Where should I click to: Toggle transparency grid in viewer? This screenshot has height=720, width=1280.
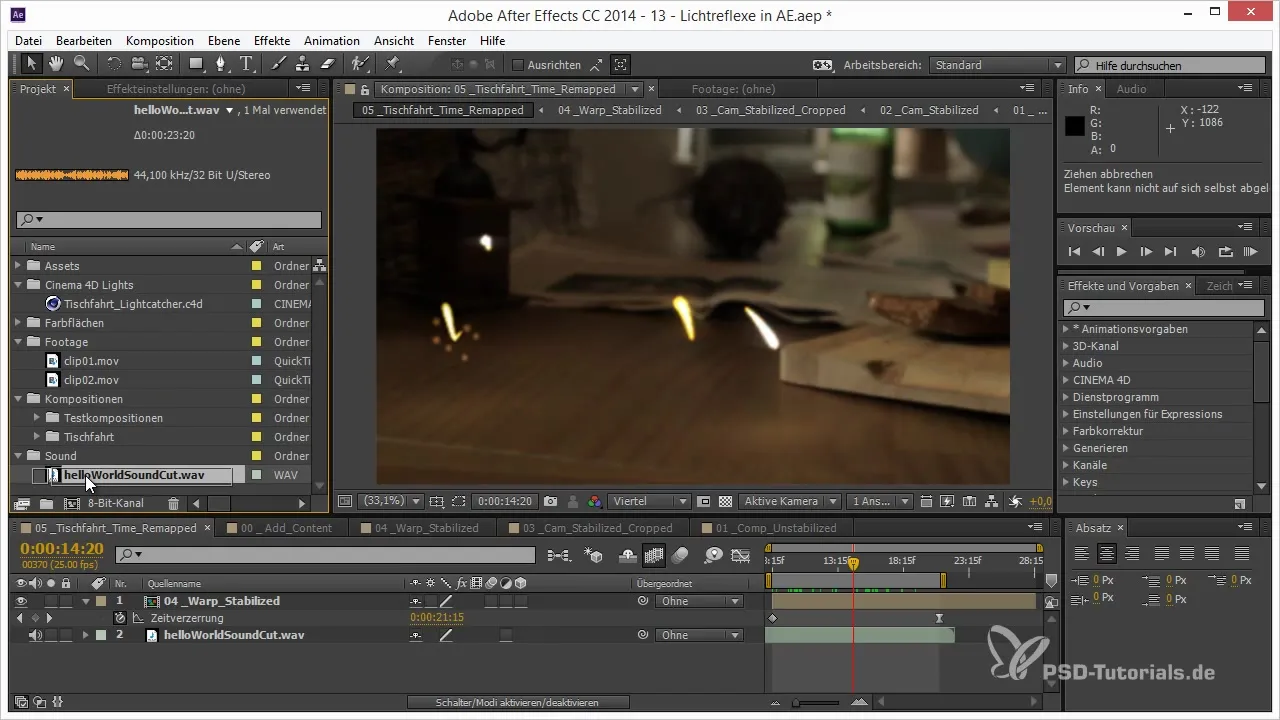[x=726, y=501]
